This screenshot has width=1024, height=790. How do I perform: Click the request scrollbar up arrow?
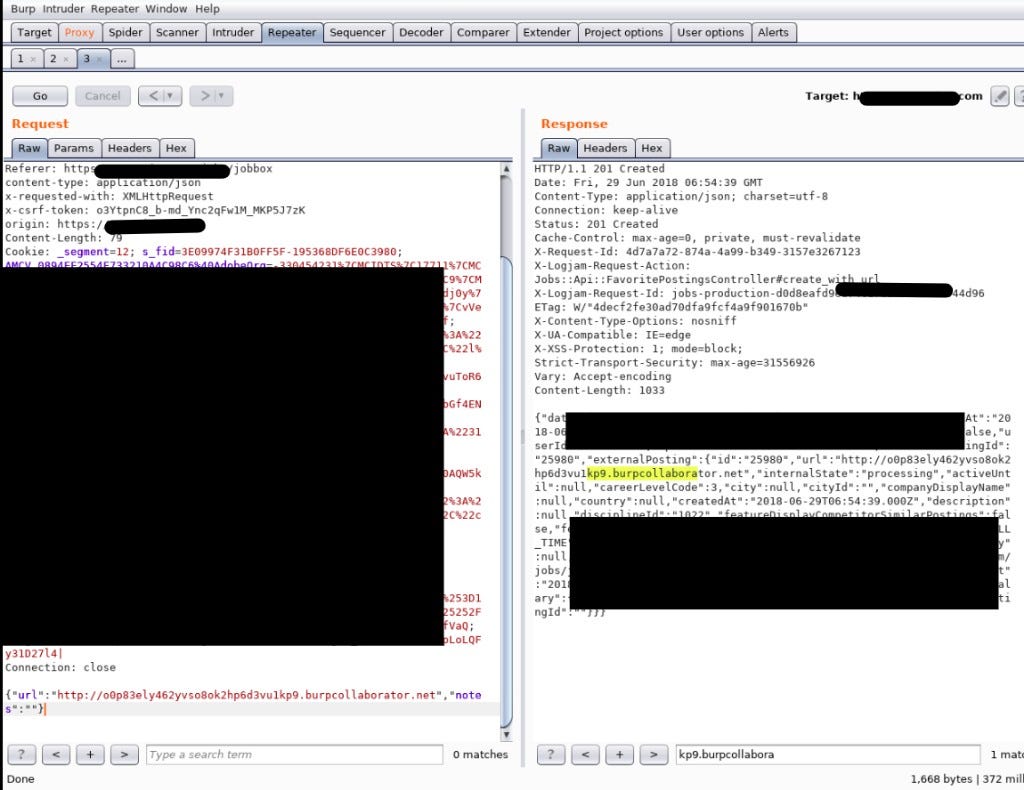tap(506, 168)
